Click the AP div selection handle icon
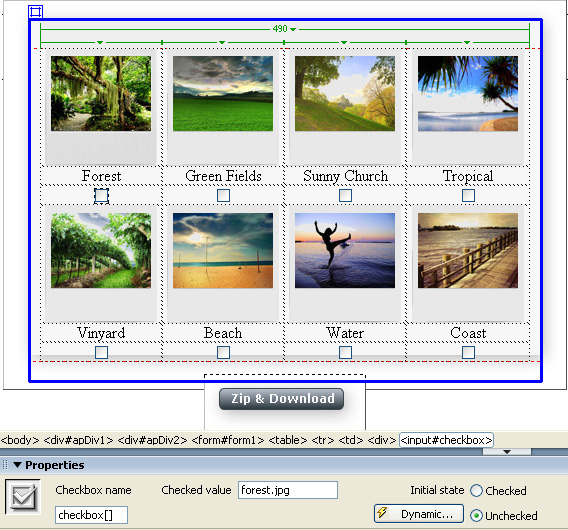 [x=36, y=12]
